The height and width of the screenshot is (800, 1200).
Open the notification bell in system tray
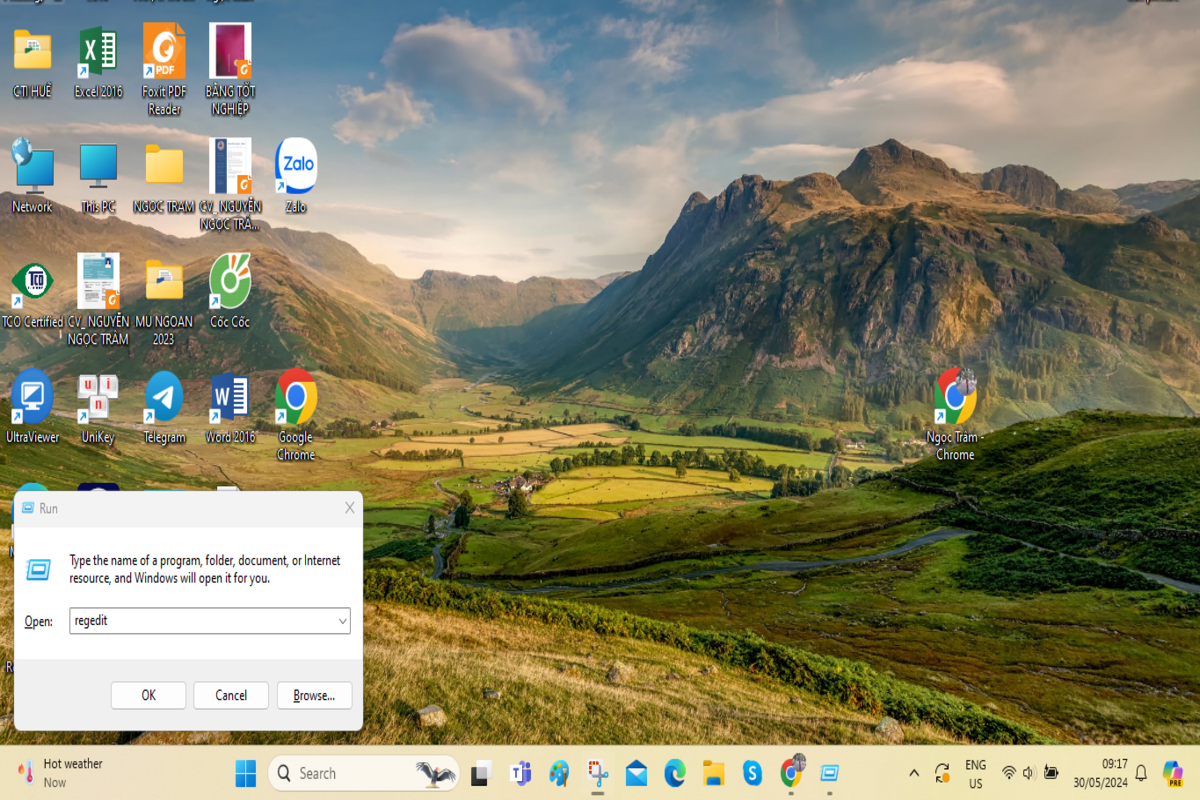coord(1141,773)
